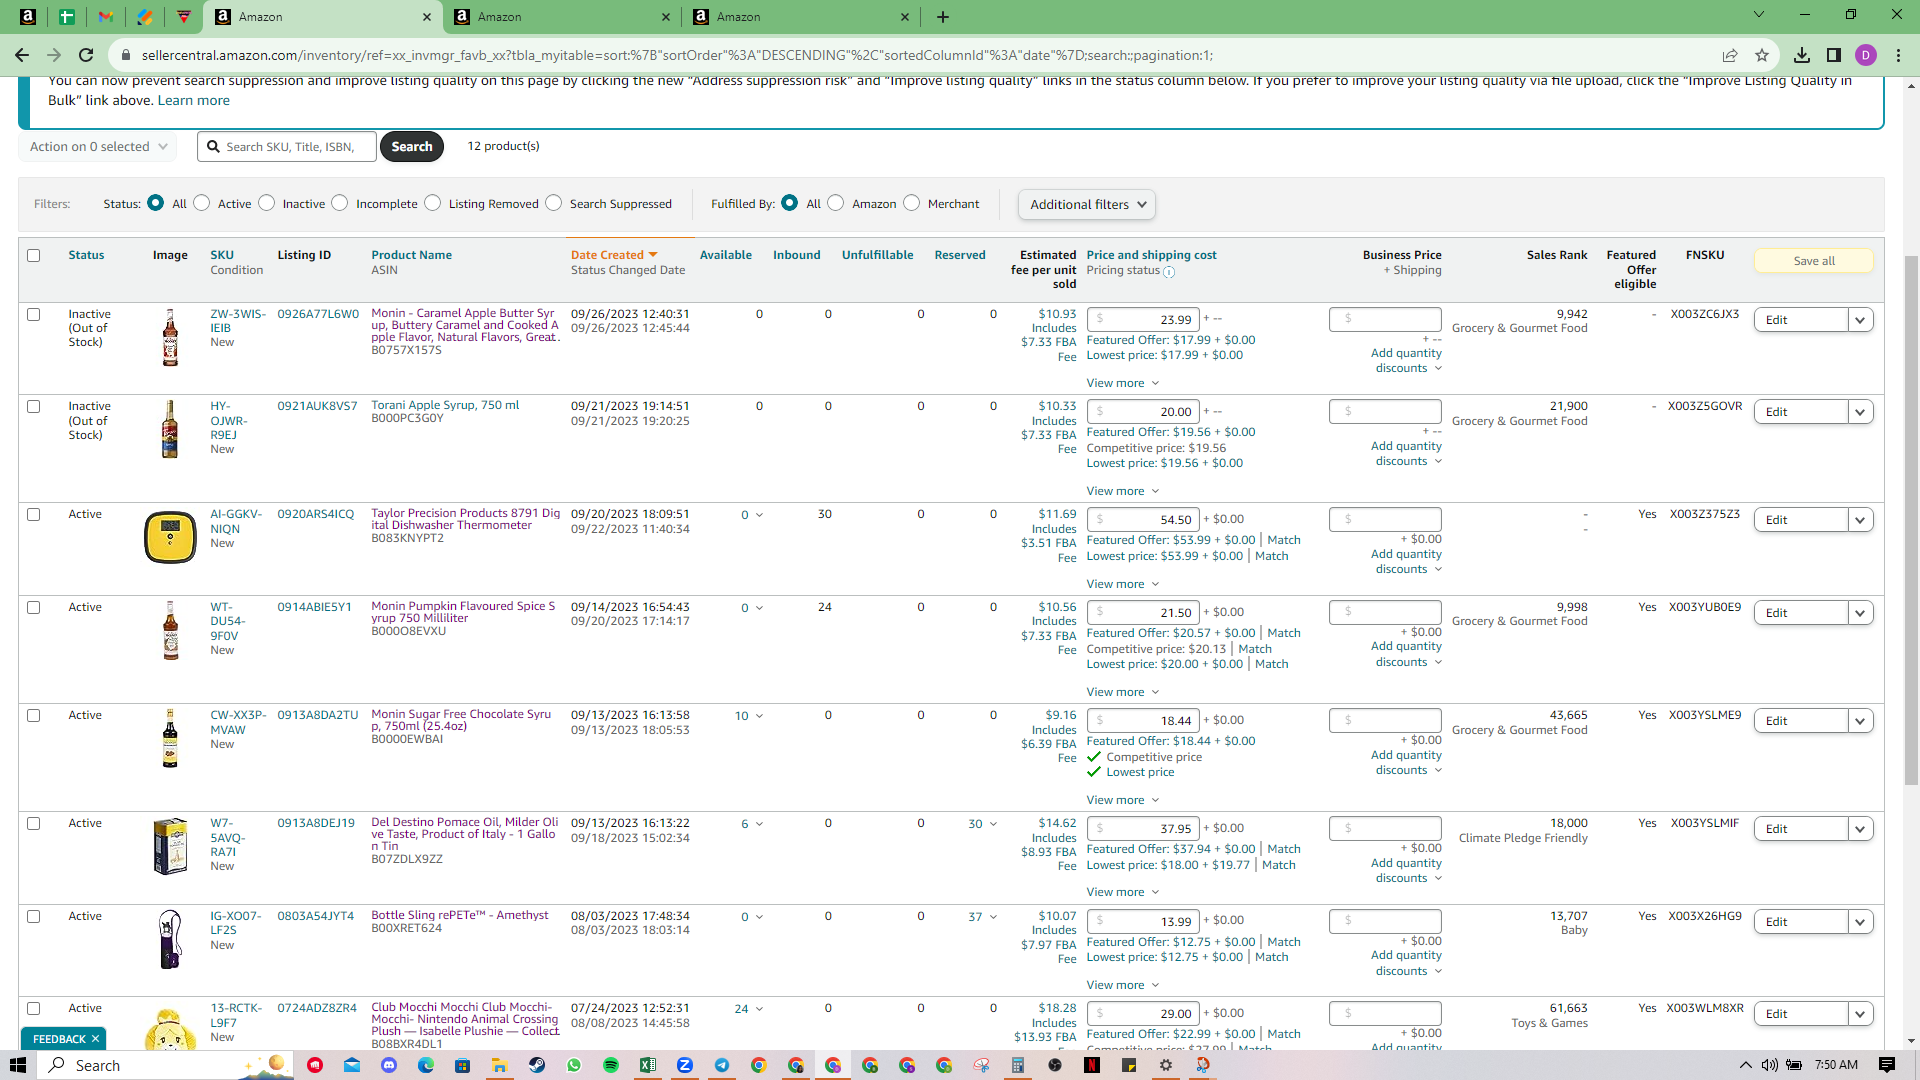Click the Pricing status info icon
This screenshot has height=1080, width=1920.
click(x=1169, y=271)
